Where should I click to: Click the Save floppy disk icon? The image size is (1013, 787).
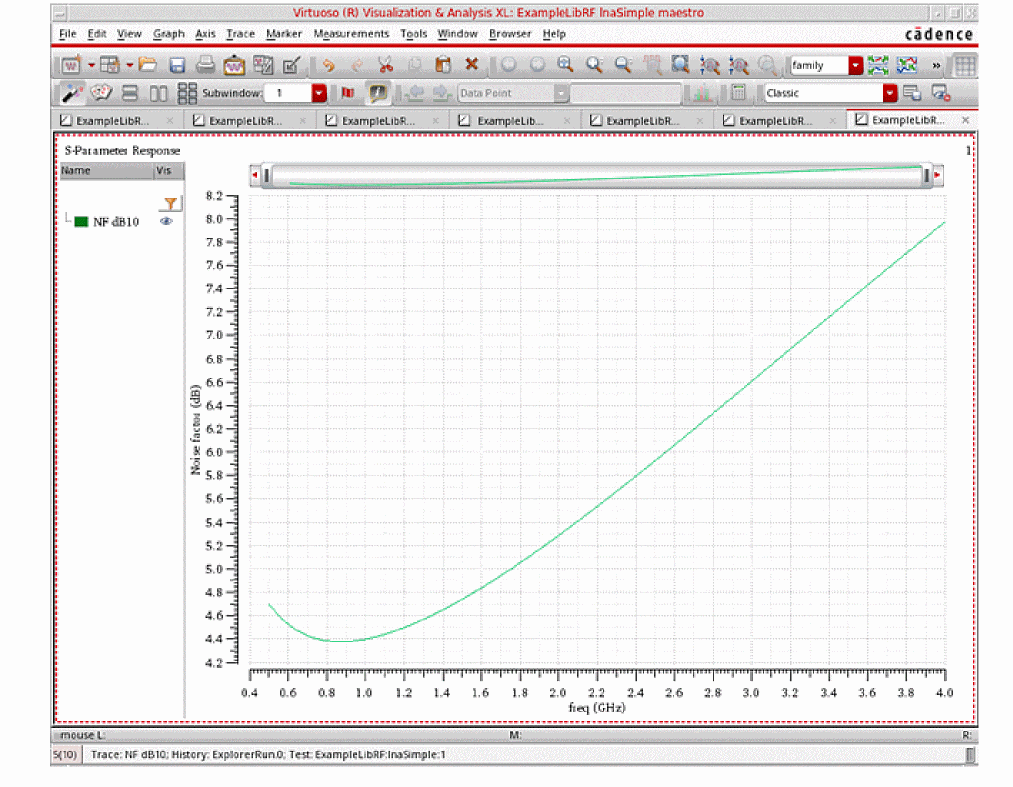pyautogui.click(x=177, y=66)
